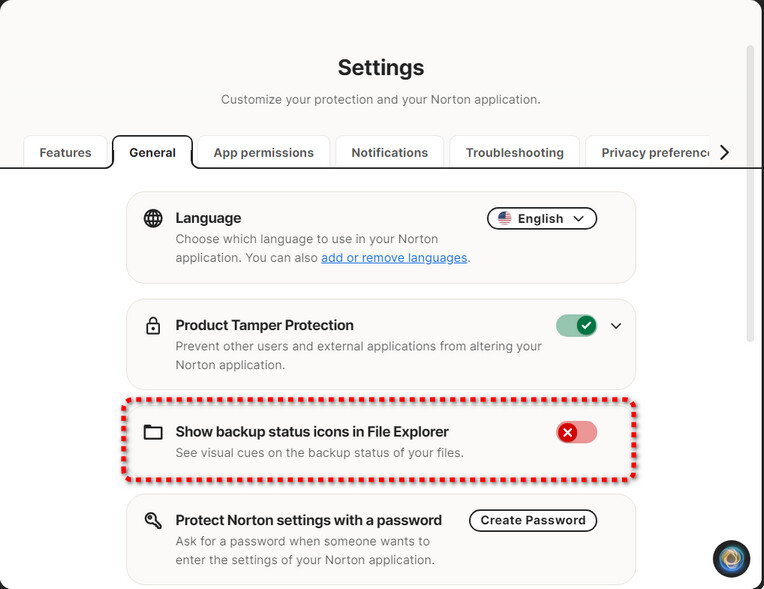Click the padlock icon for Tamper Protection
The width and height of the screenshot is (764, 589).
153,326
